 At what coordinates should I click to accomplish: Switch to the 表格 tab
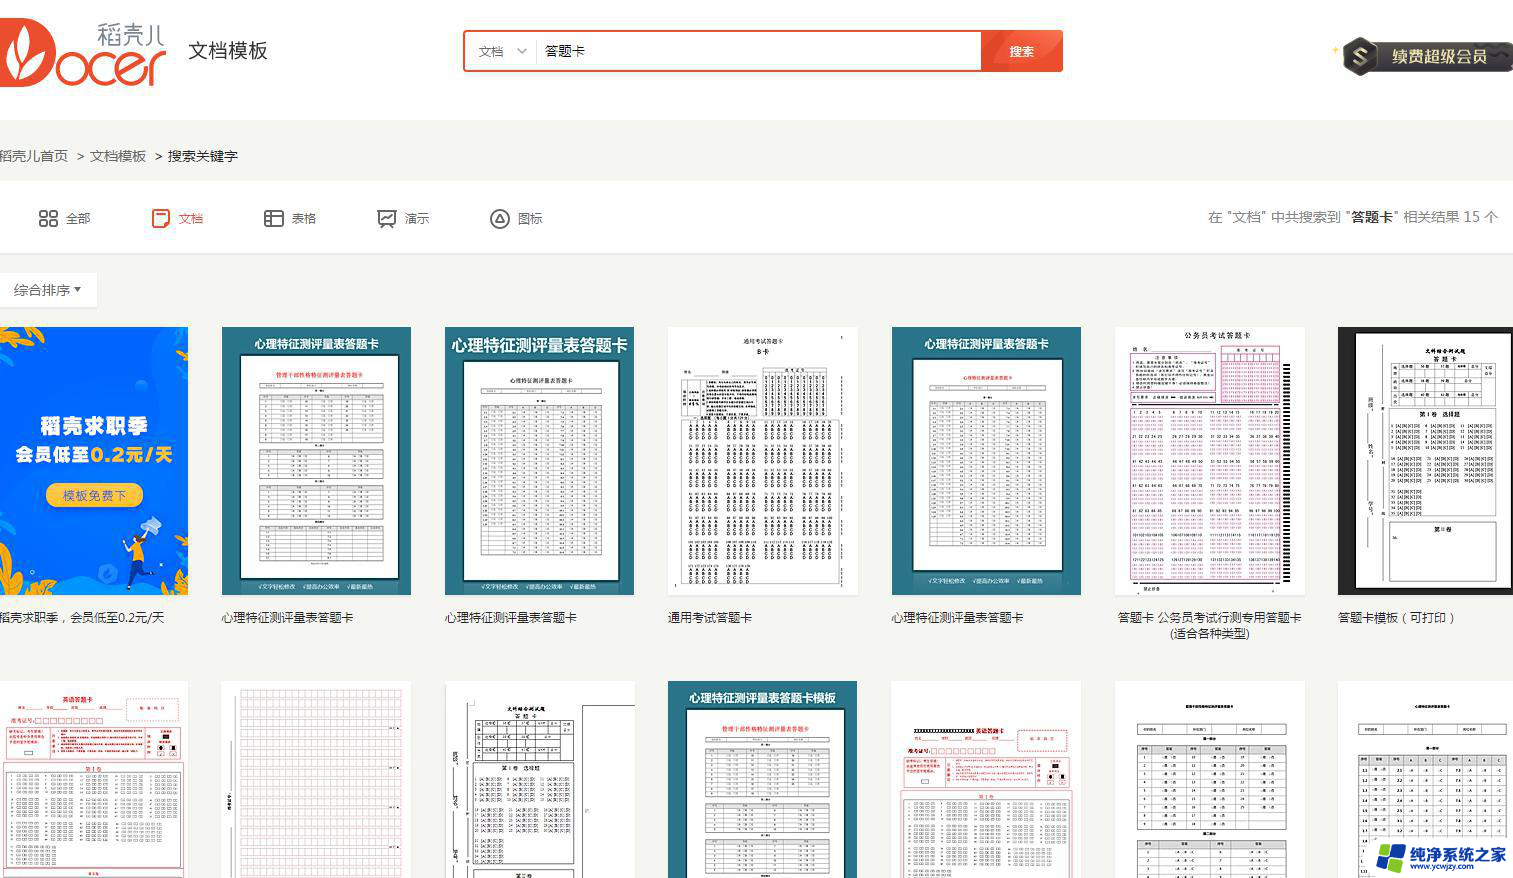click(290, 218)
